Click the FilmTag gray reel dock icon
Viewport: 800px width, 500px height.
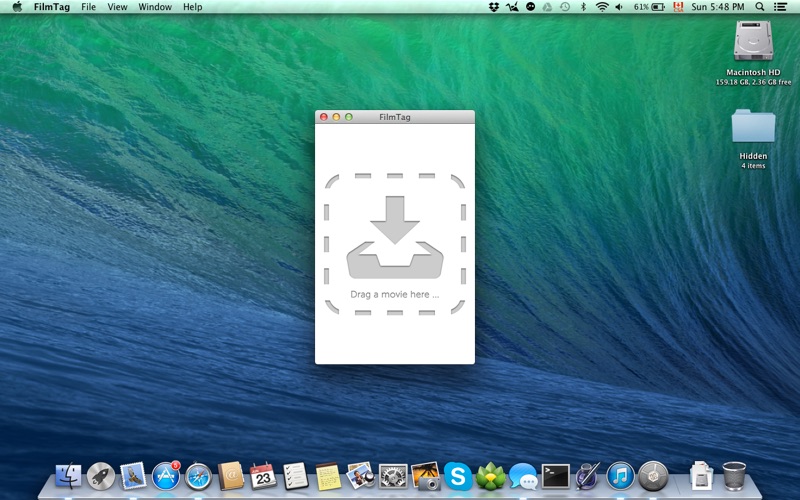[x=653, y=476]
